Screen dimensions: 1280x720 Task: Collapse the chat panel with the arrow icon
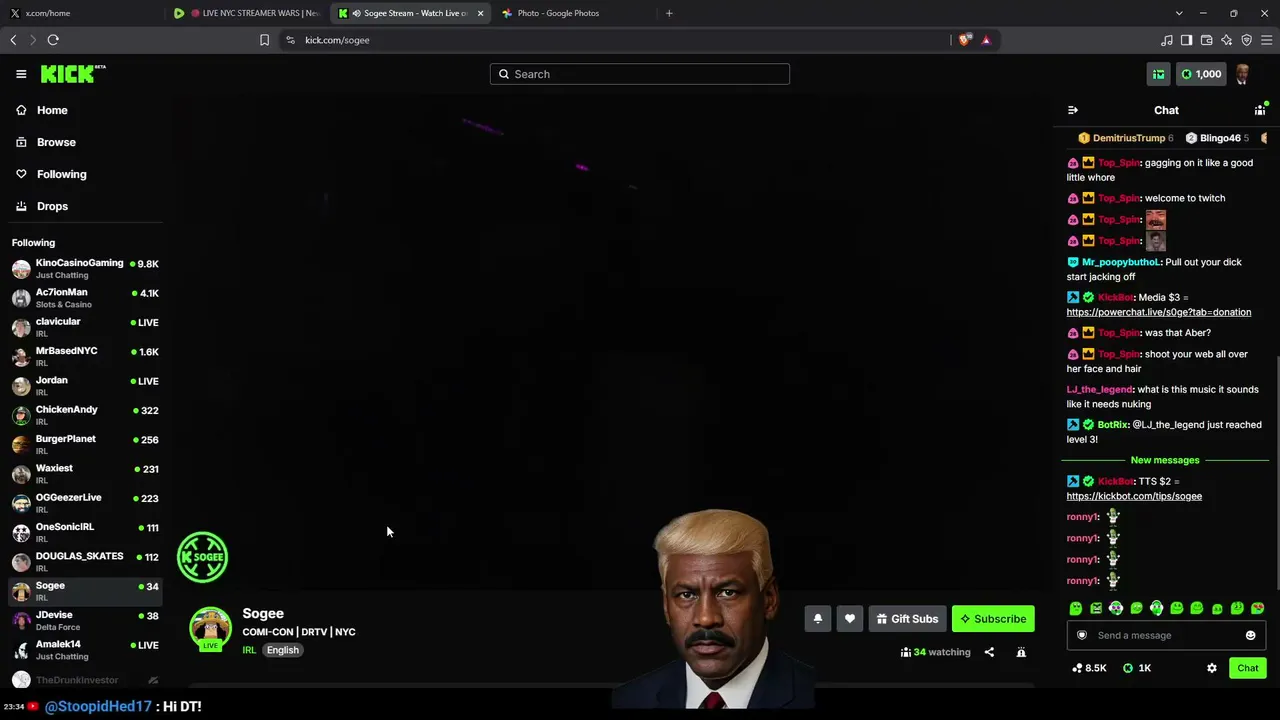coord(1073,110)
